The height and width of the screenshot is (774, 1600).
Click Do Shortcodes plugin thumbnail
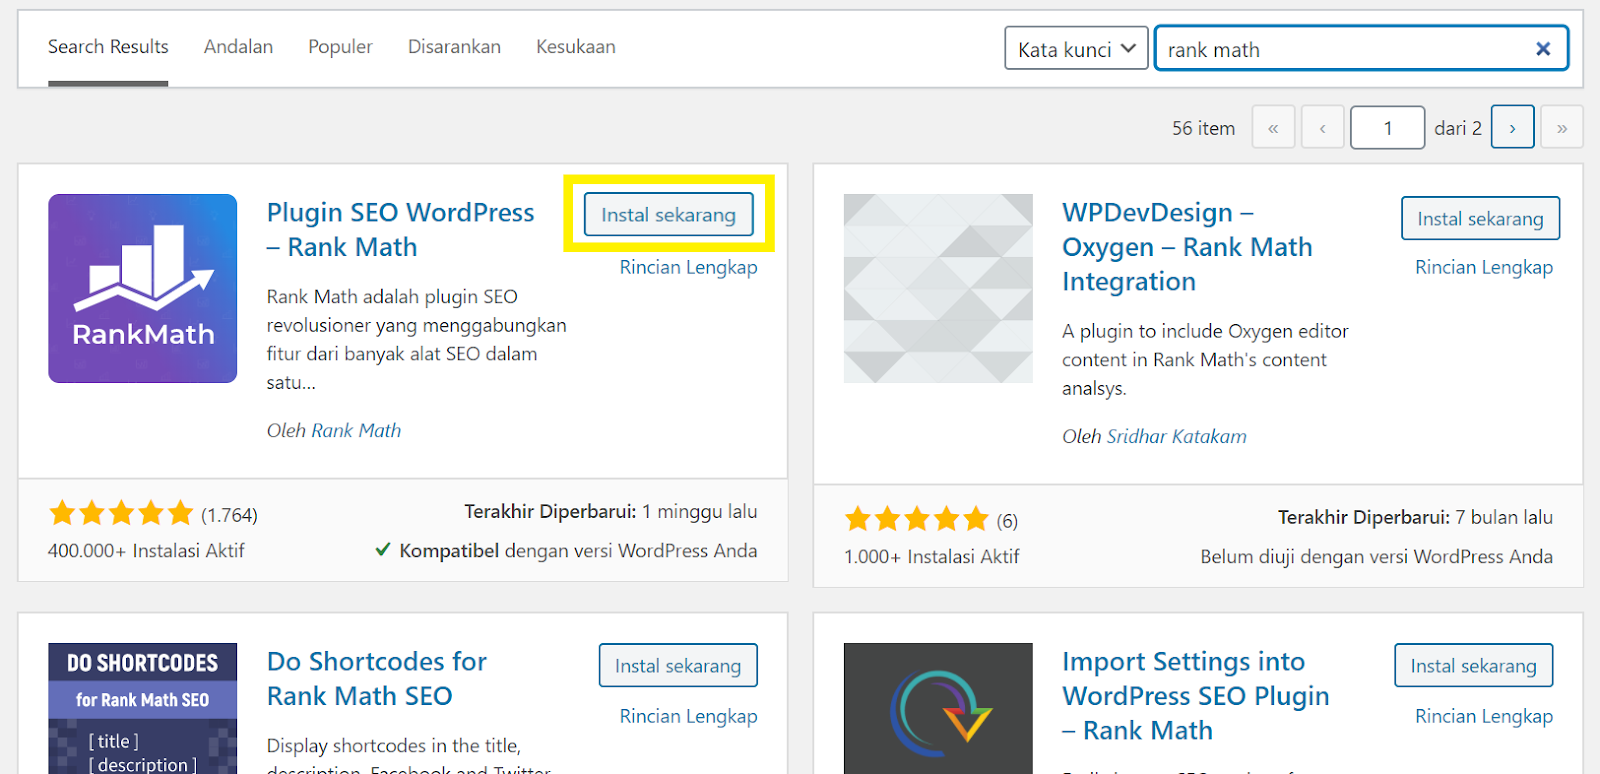click(143, 708)
